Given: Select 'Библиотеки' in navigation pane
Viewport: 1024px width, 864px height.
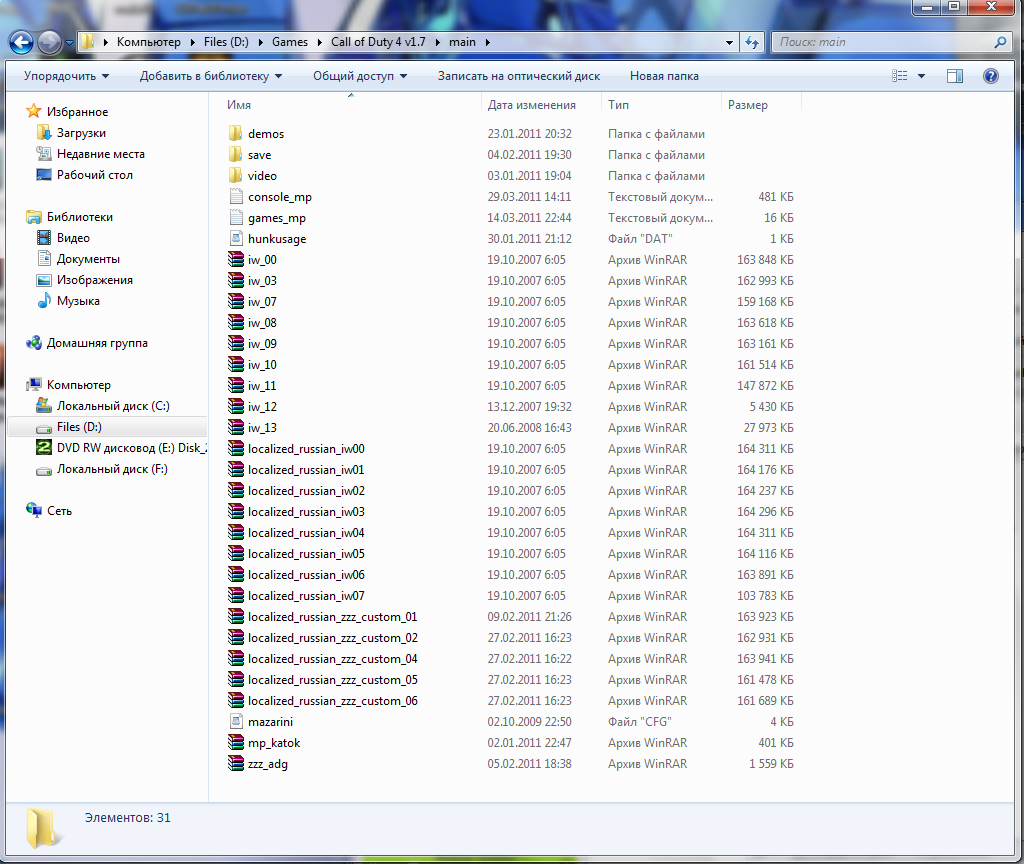Looking at the screenshot, I should click(x=80, y=217).
